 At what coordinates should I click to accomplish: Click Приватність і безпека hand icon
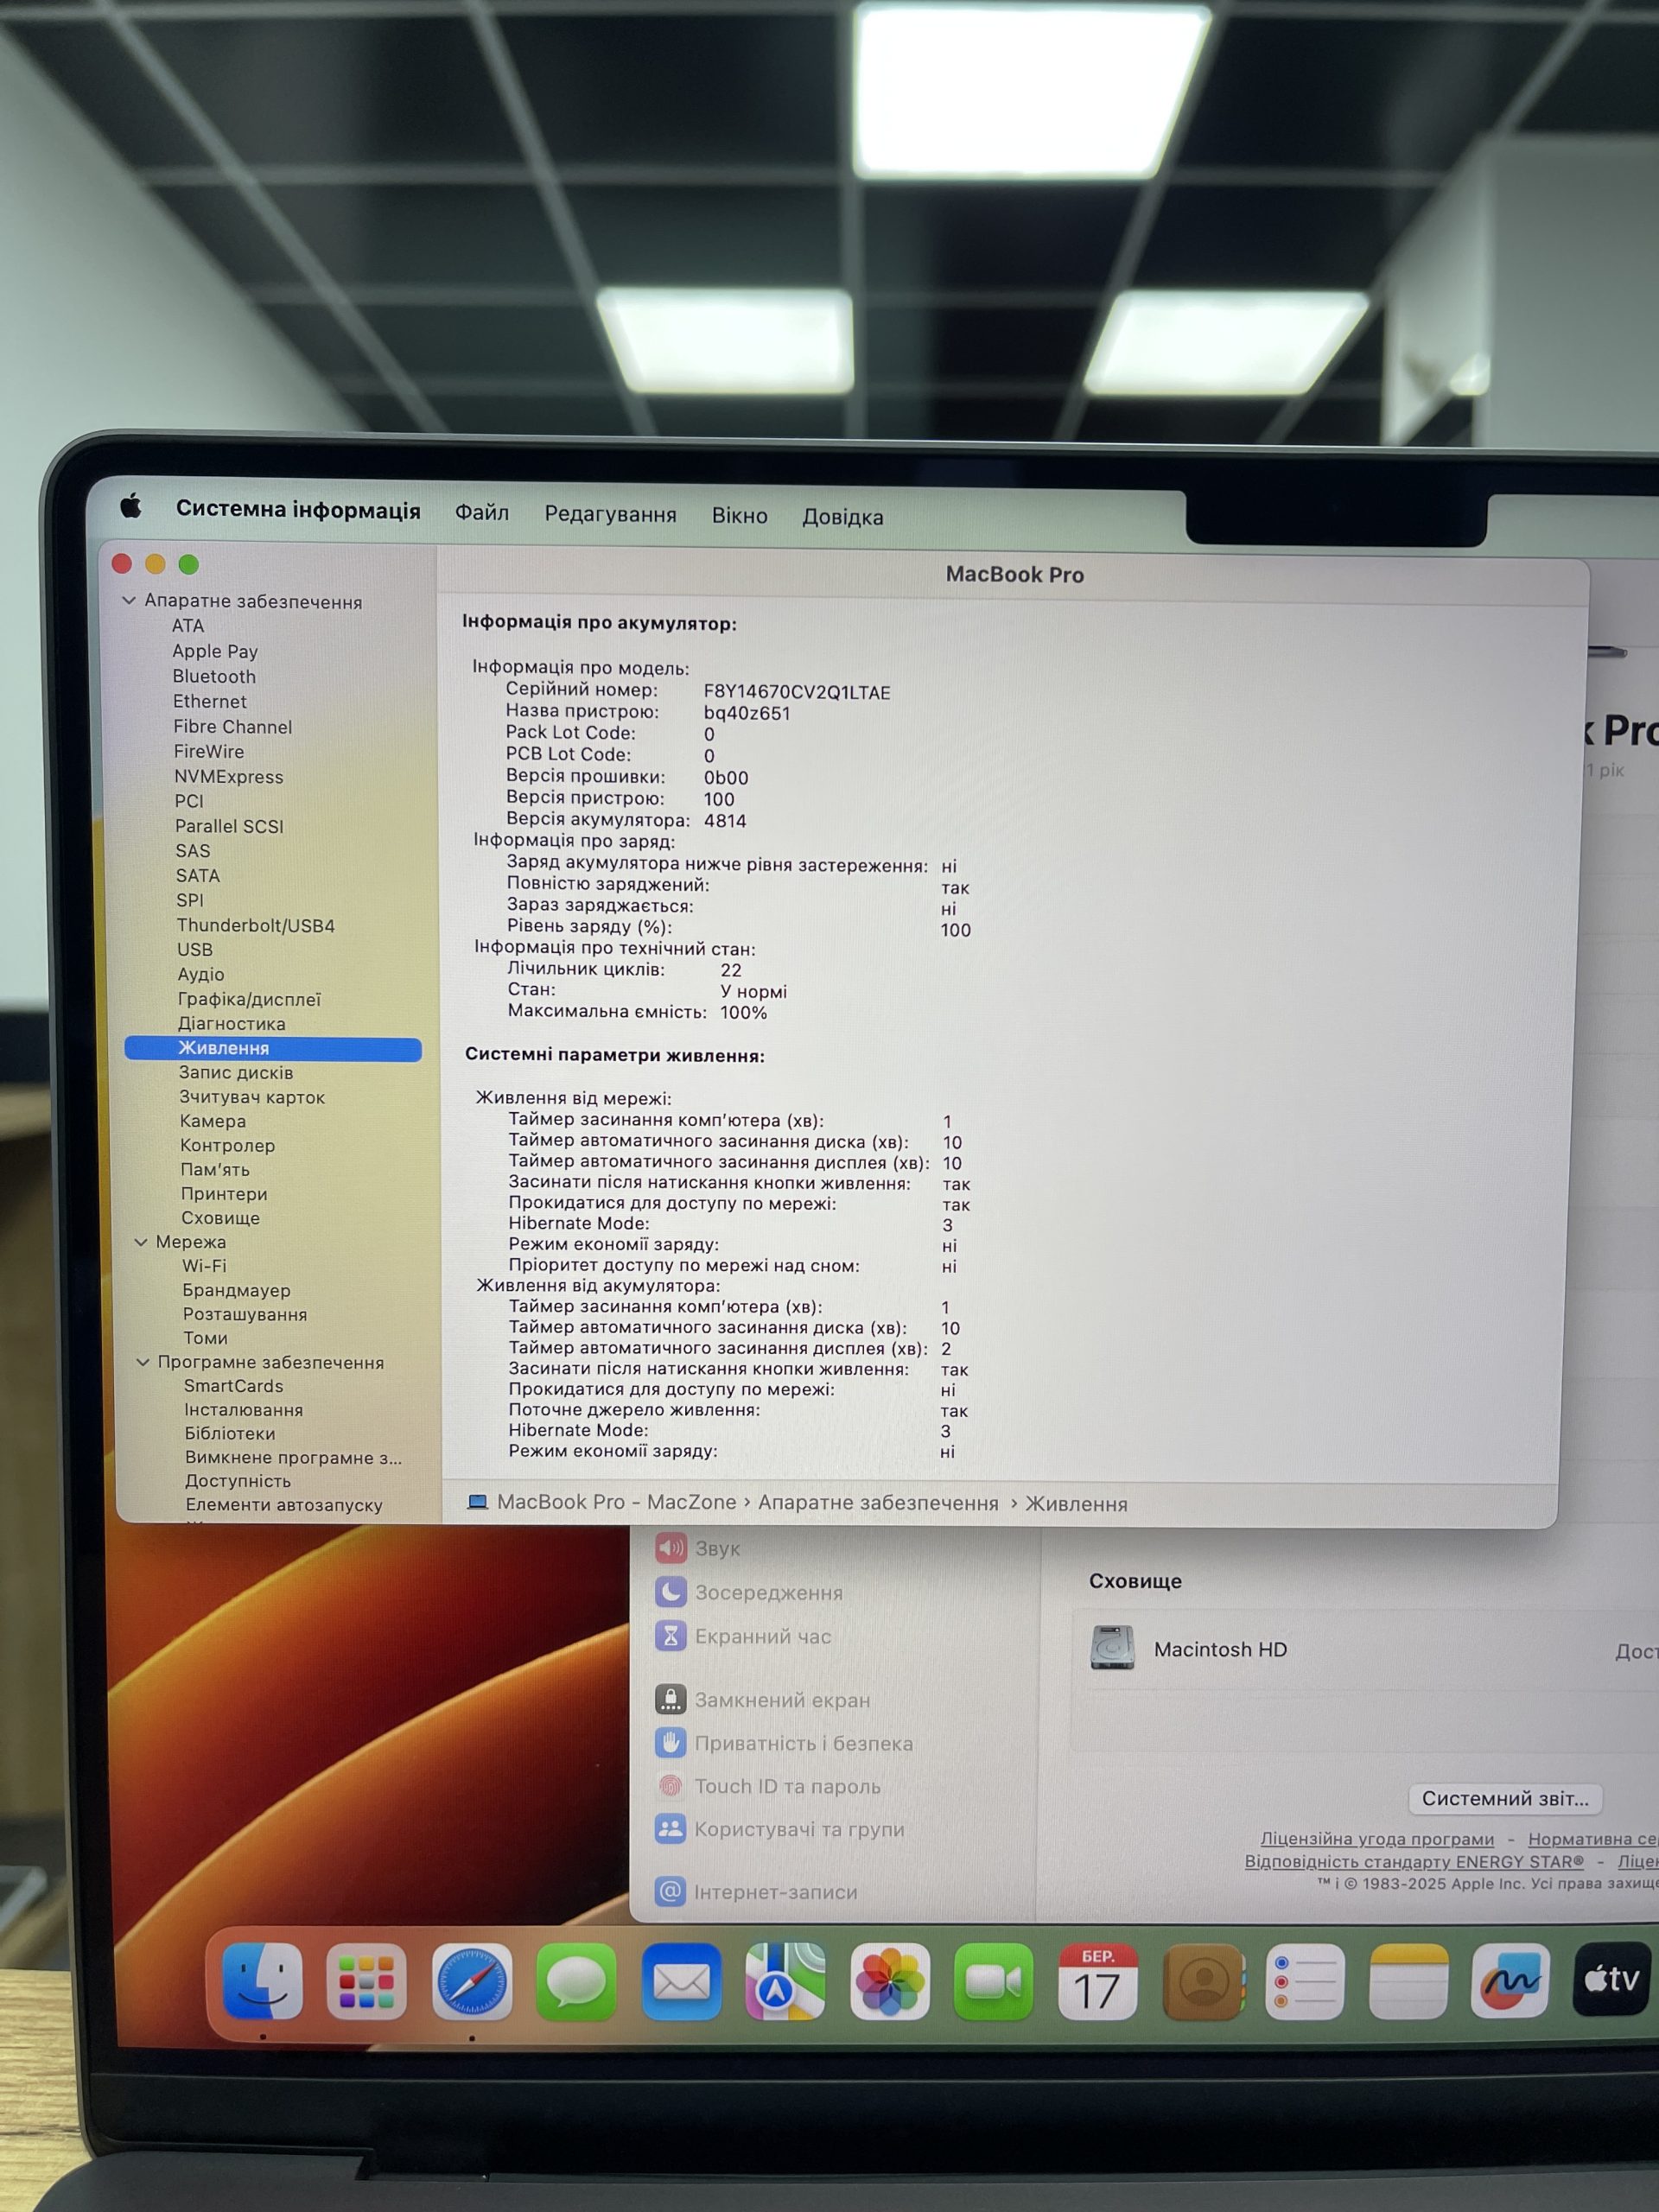670,1743
